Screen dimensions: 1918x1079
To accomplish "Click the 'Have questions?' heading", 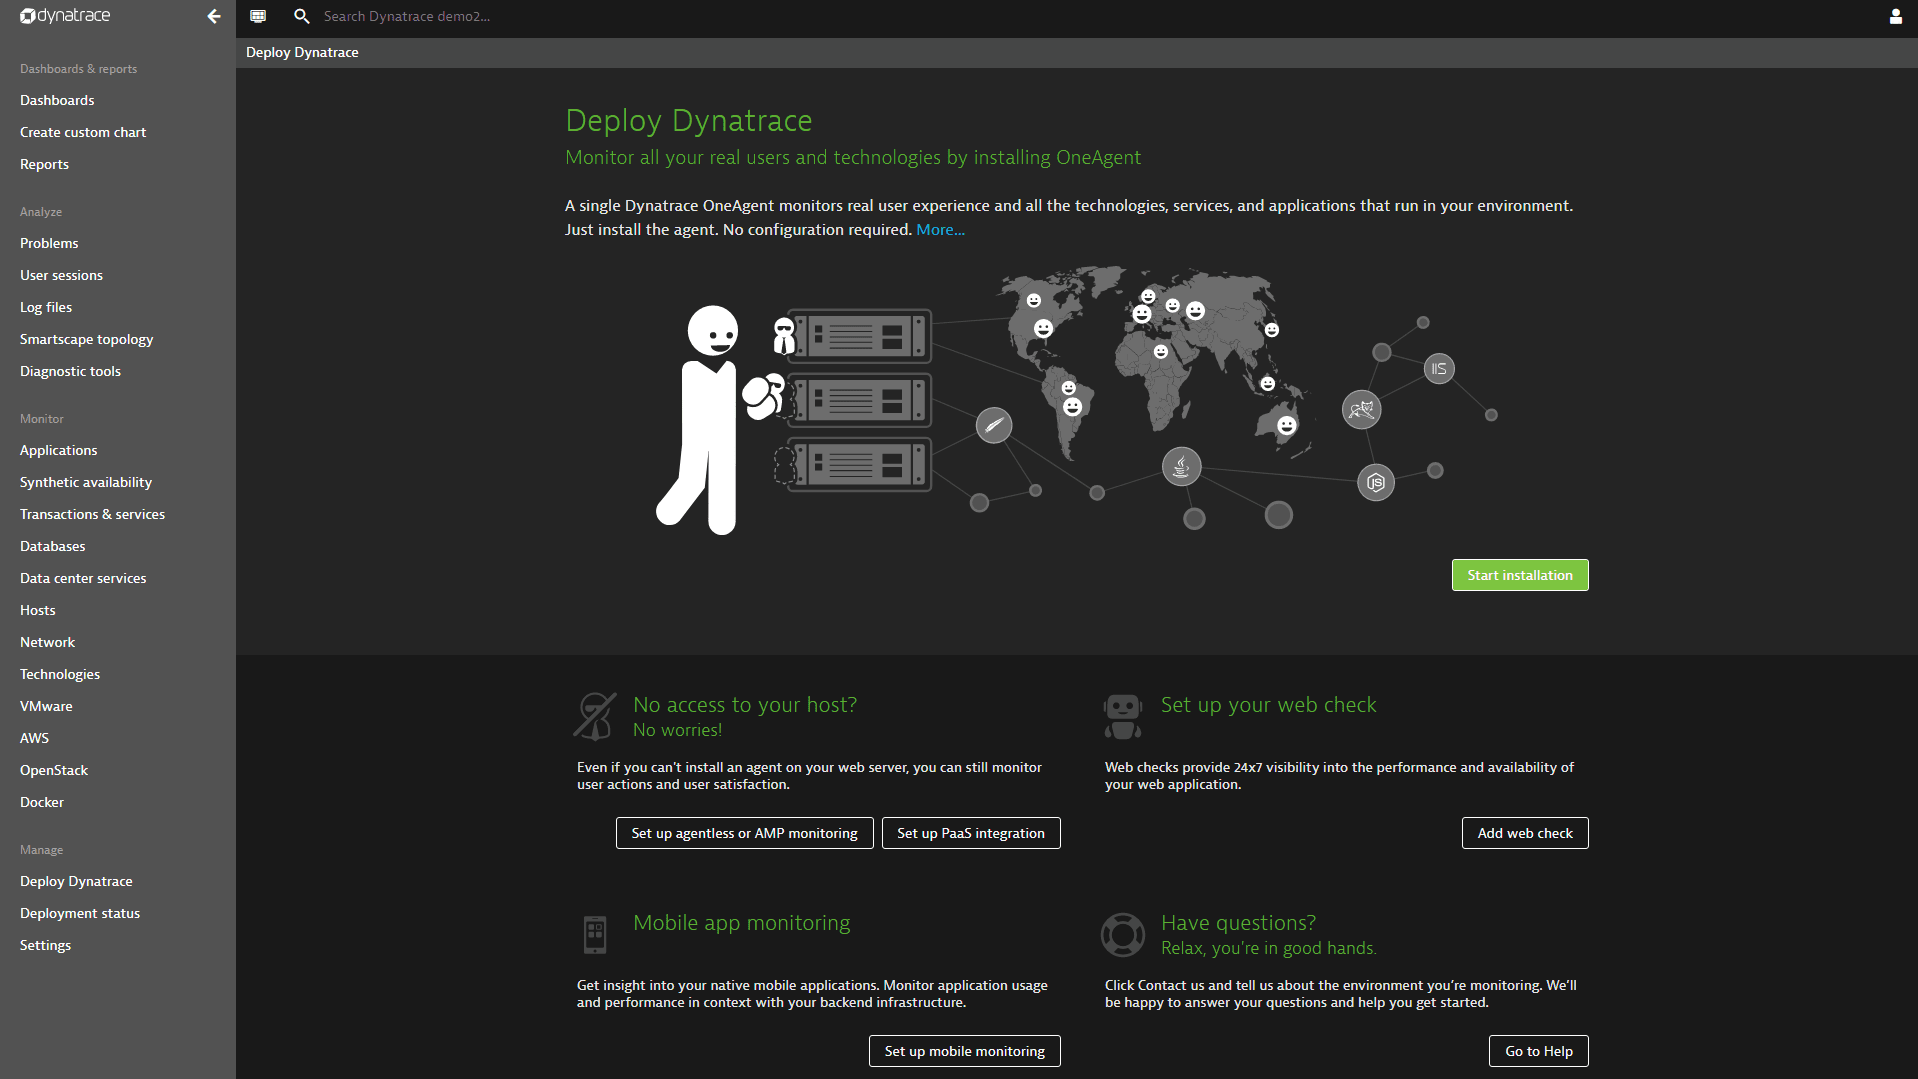I will point(1238,923).
